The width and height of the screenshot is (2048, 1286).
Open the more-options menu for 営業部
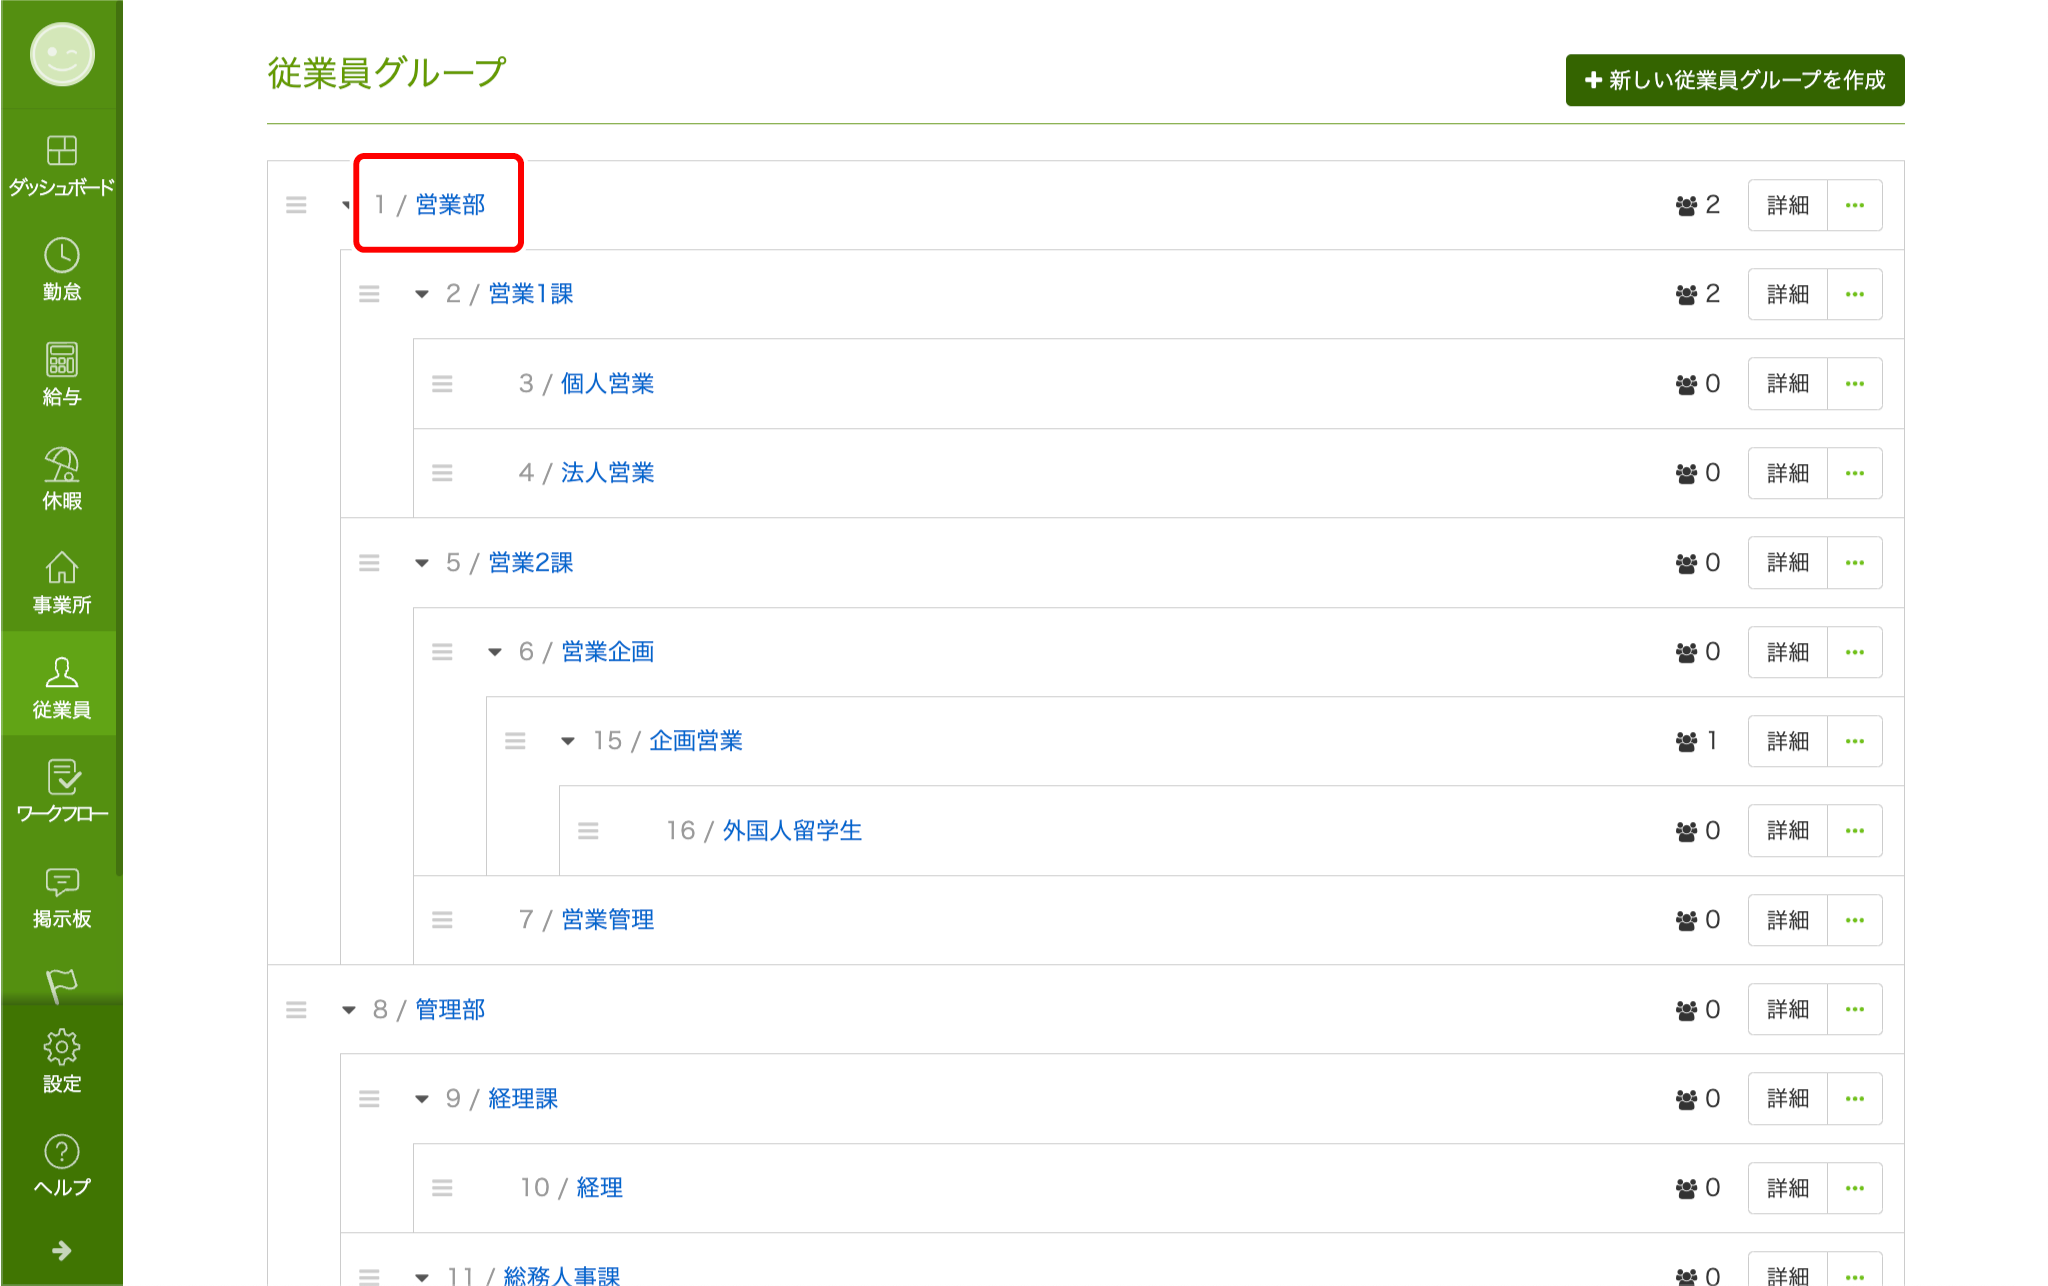(1855, 205)
